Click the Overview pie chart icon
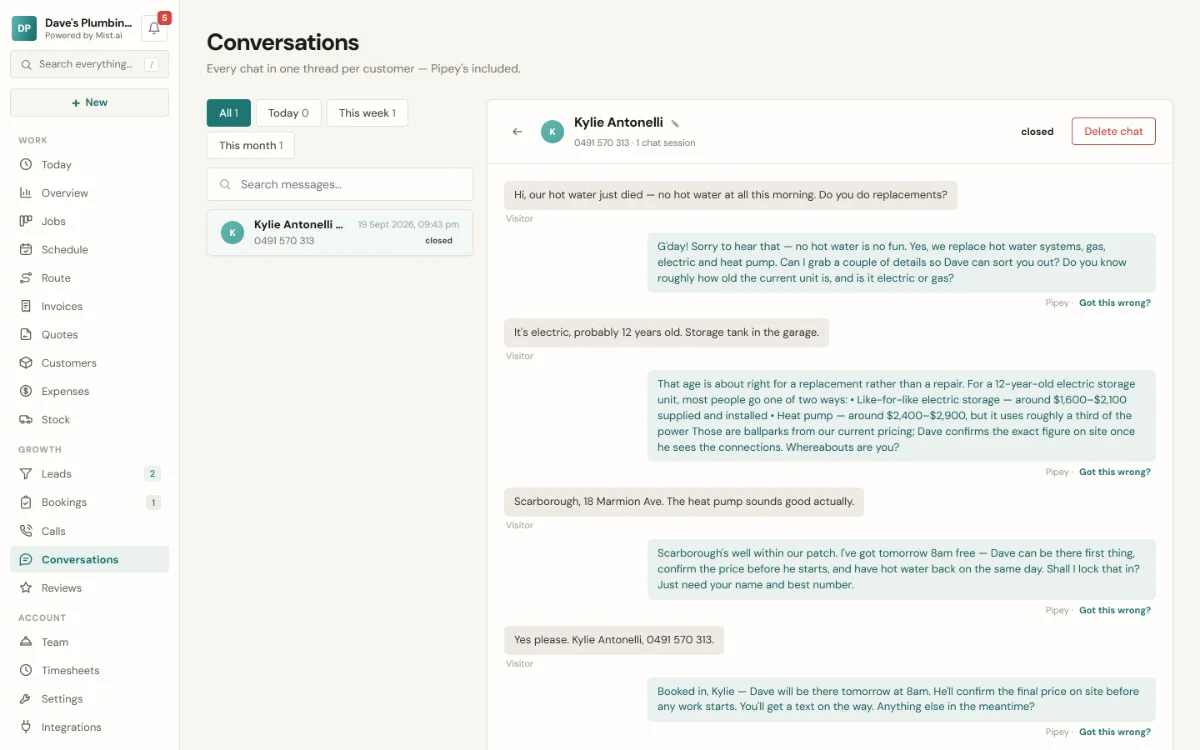This screenshot has height=750, width=1200. 26,193
